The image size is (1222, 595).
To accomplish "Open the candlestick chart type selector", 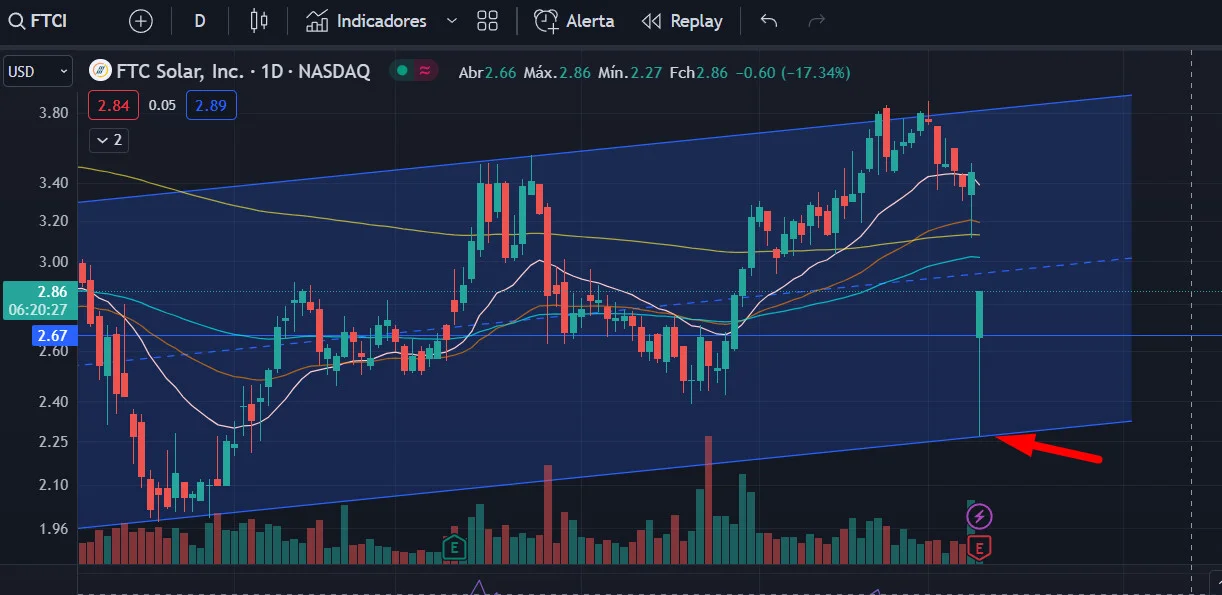I will click(259, 20).
